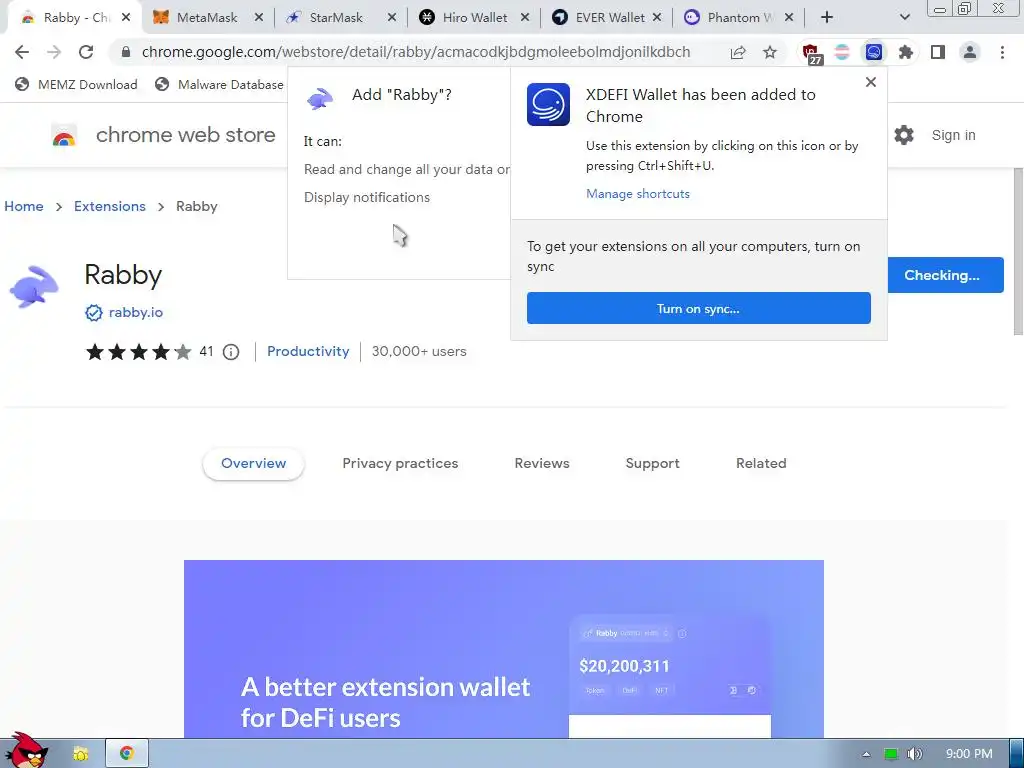Viewport: 1024px width, 768px height.
Task: Close the XDEFI Wallet added popup
Action: click(x=871, y=82)
